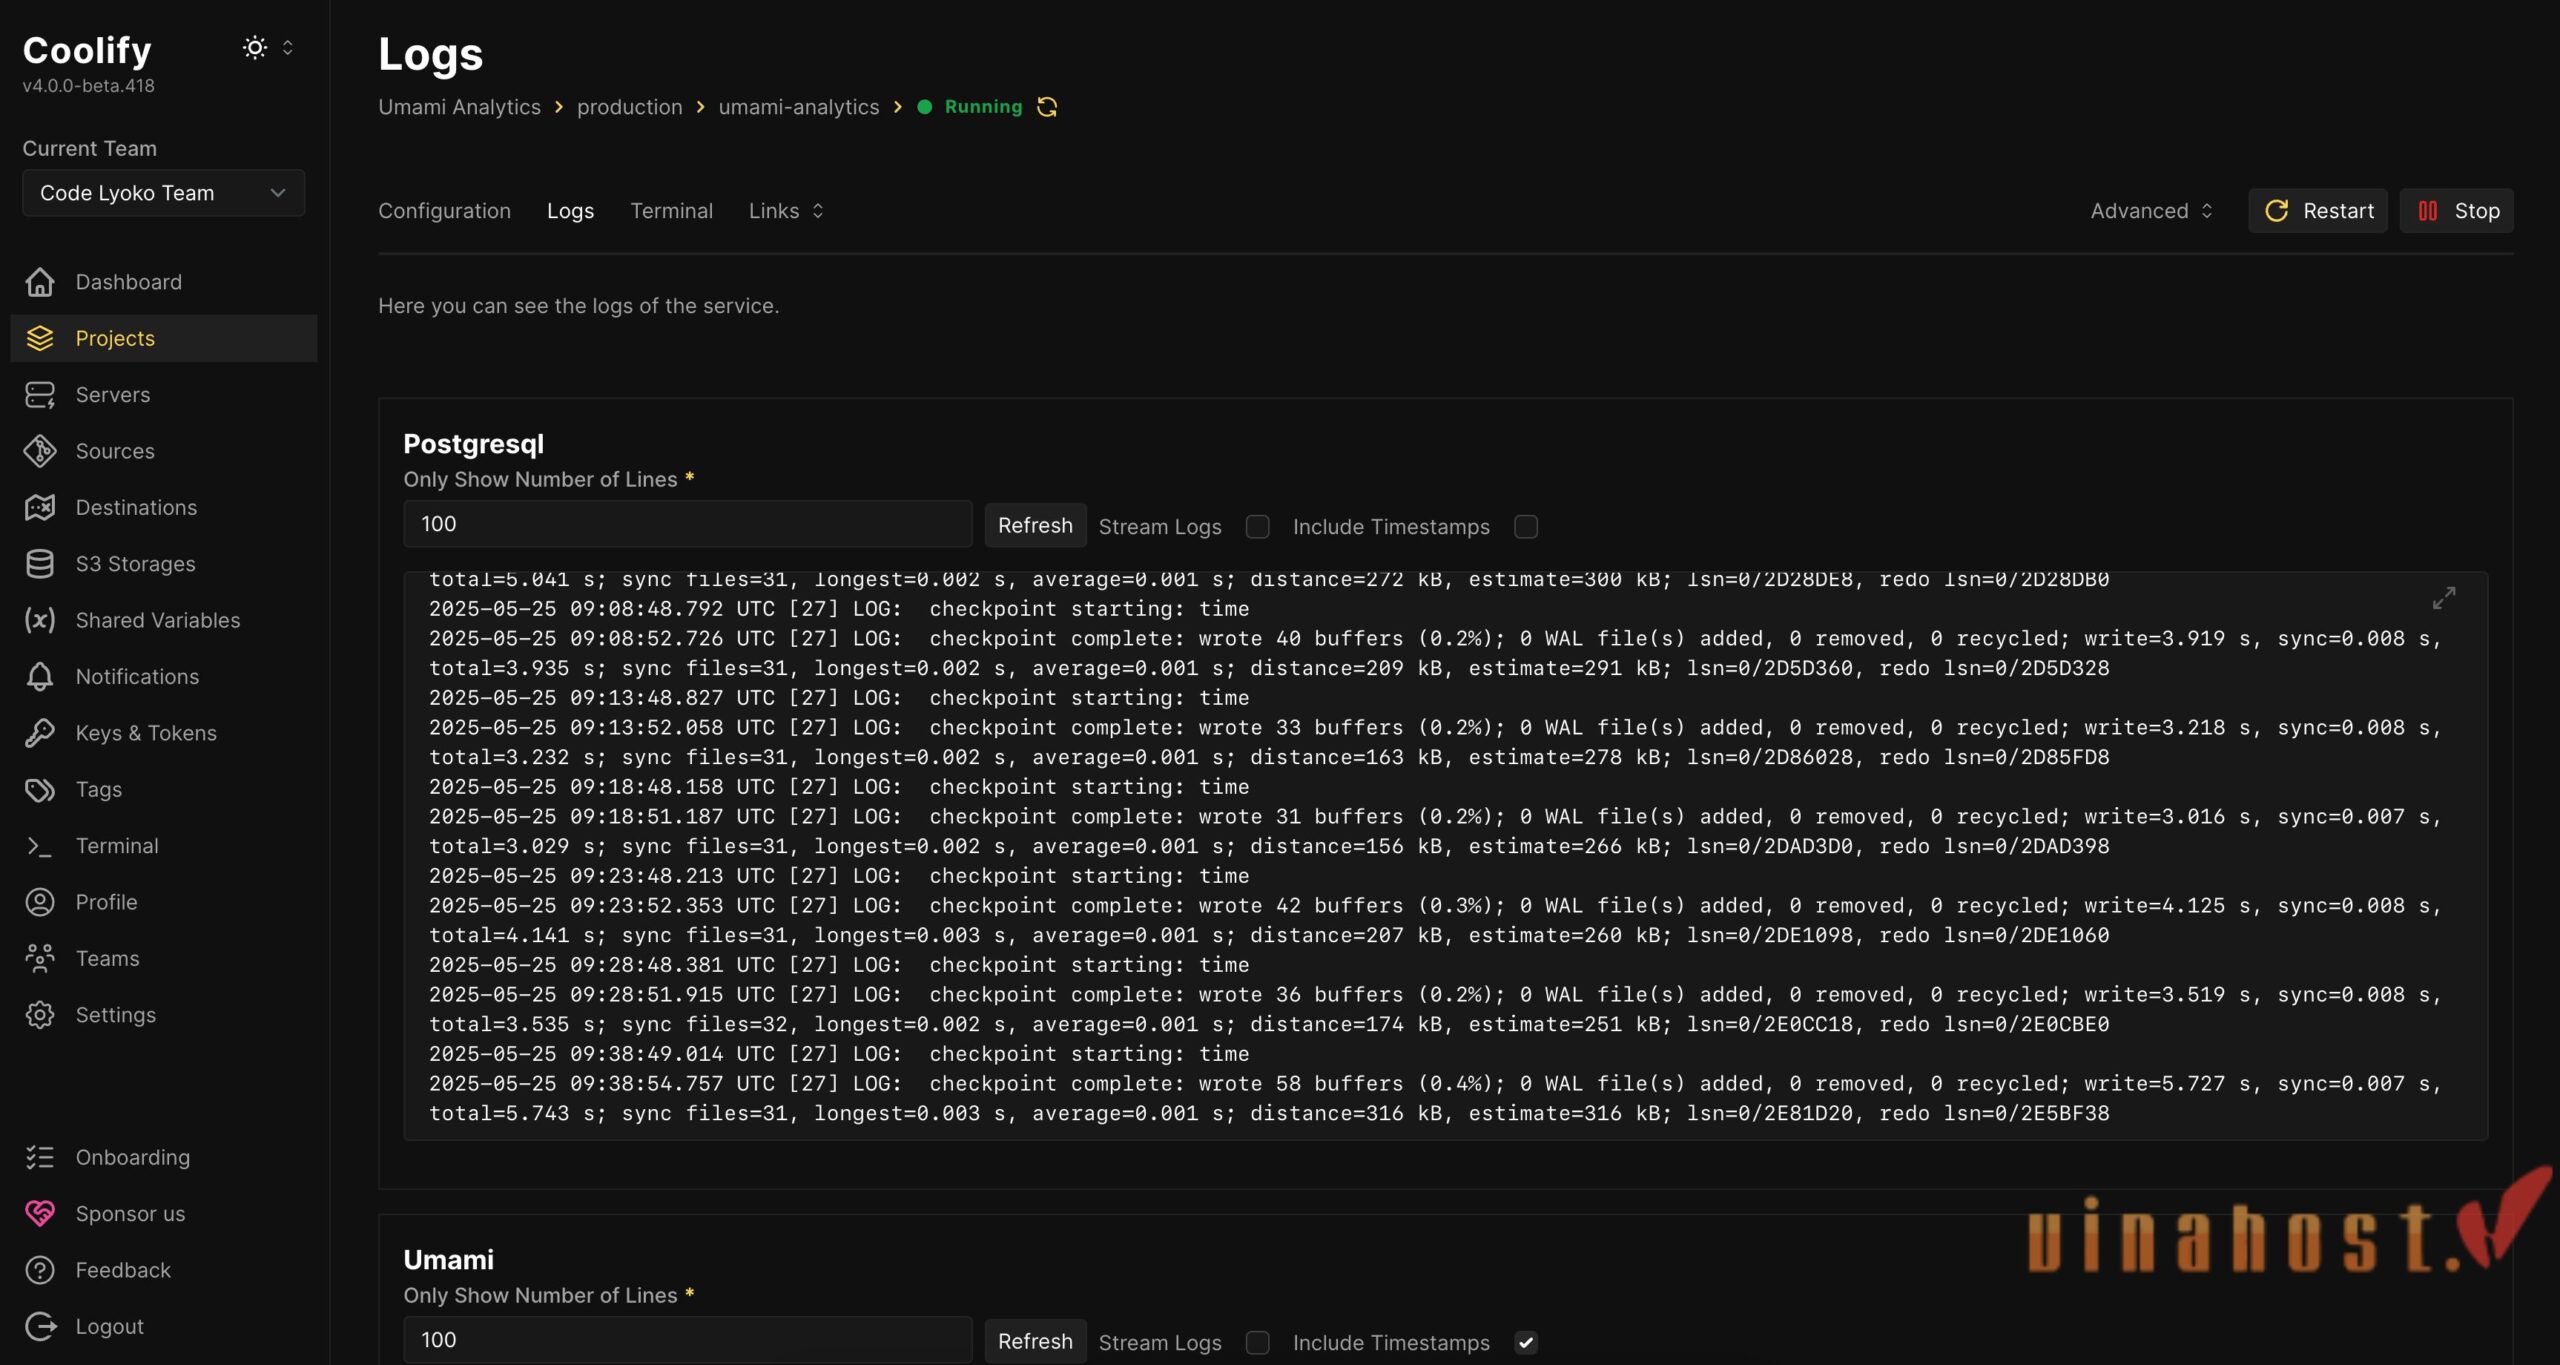The image size is (2560, 1365).
Task: Restart the umami-analytics service
Action: click(2318, 211)
